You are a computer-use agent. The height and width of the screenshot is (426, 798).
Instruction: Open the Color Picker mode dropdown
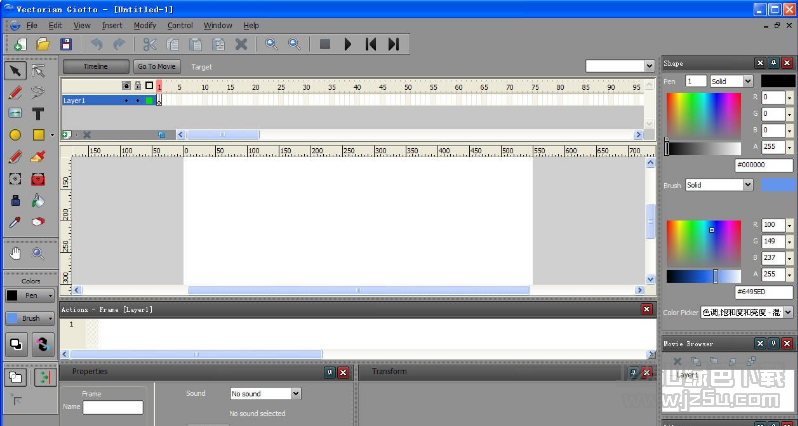coord(747,312)
